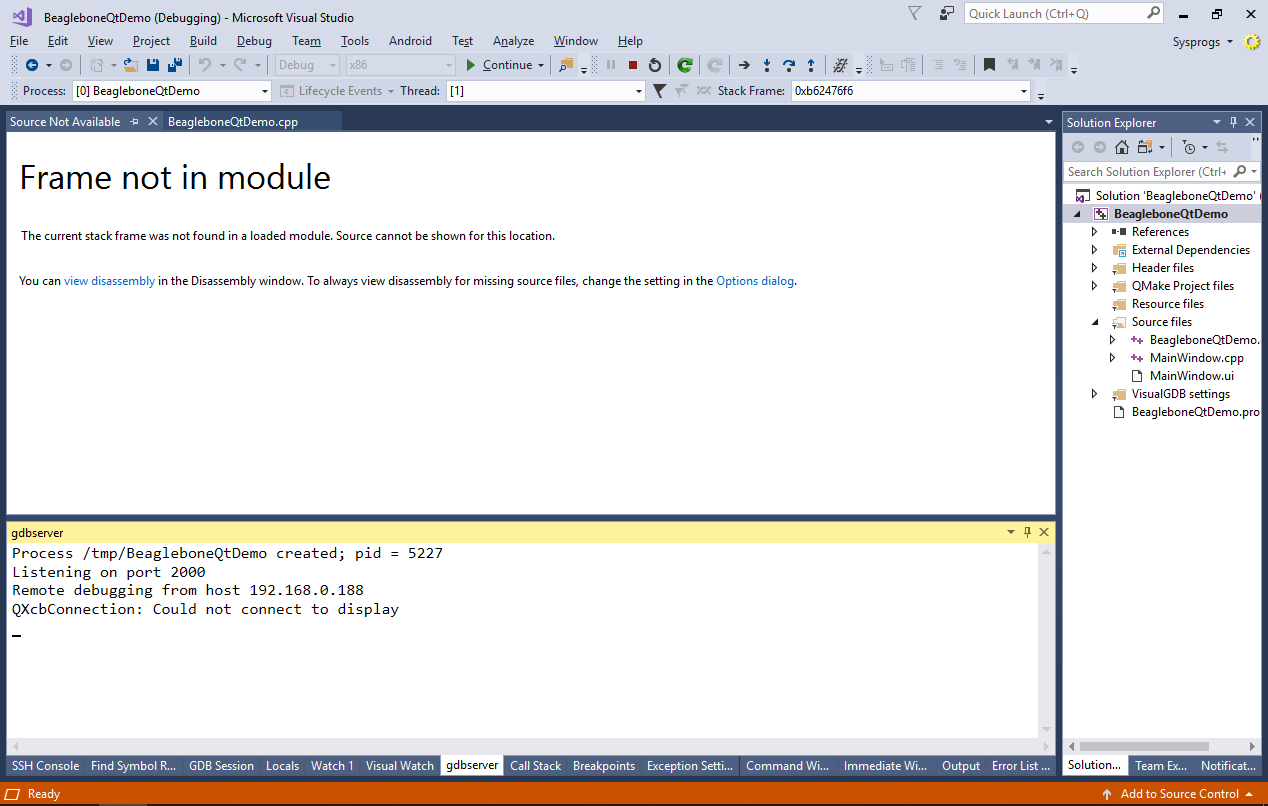1268x806 pixels.
Task: Click the Navigate Backward arrow icon
Action: tap(32, 65)
